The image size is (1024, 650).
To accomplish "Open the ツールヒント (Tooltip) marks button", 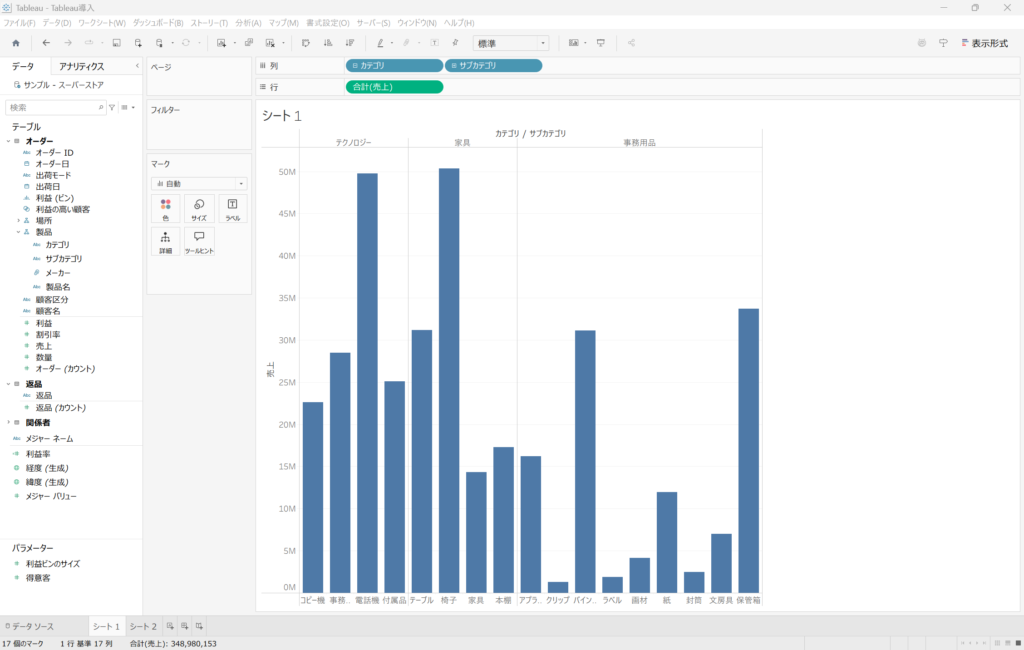I will (199, 241).
